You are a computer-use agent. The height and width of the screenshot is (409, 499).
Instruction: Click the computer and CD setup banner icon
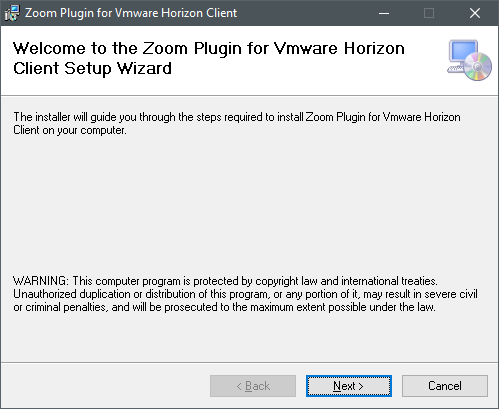click(469, 60)
